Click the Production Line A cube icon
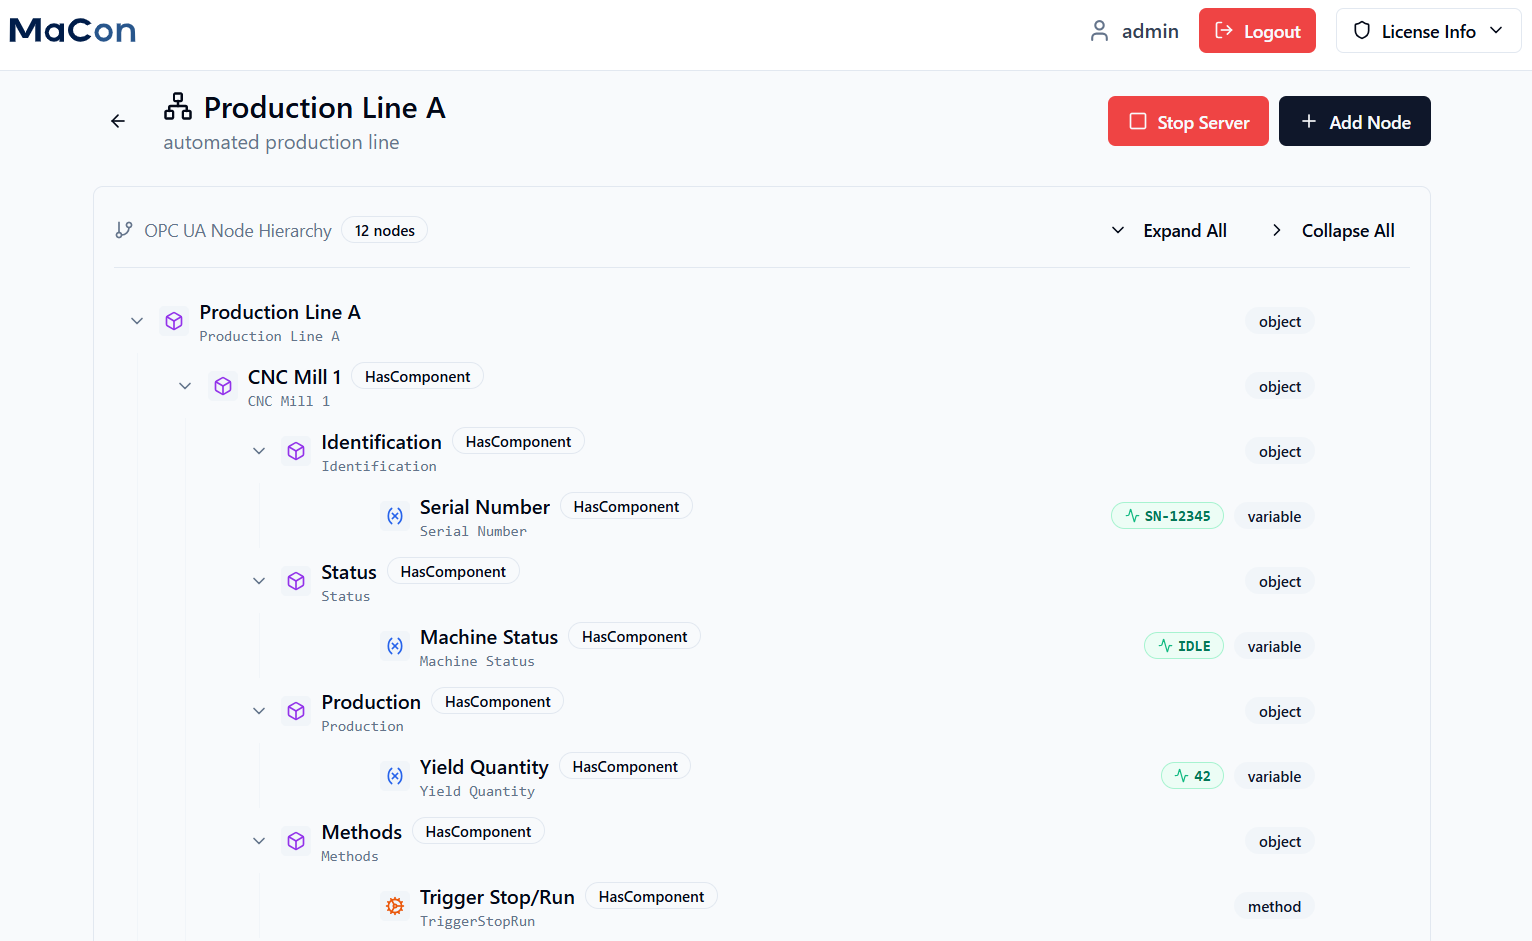1532x941 pixels. (174, 321)
